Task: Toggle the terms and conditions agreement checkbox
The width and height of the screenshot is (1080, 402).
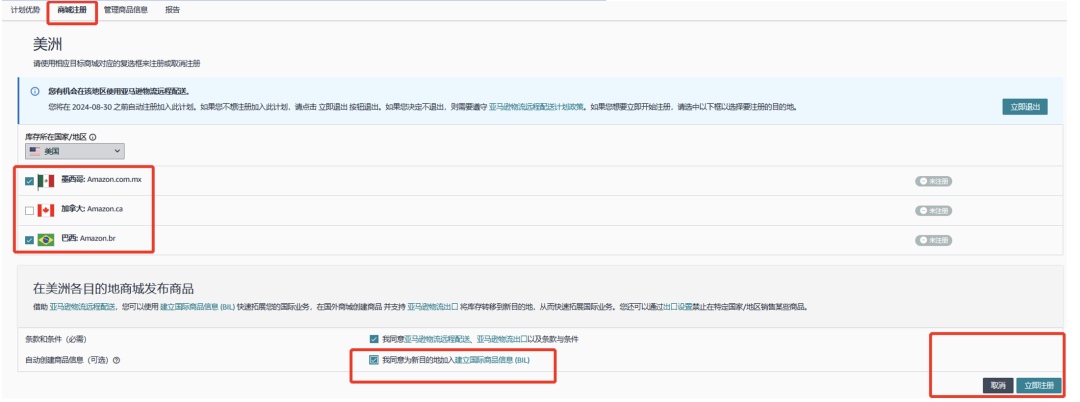Action: [x=374, y=339]
